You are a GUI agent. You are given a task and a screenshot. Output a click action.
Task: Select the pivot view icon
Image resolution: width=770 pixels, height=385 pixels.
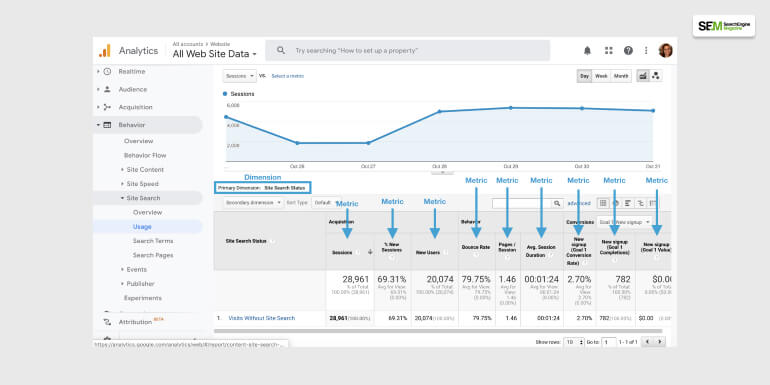pos(652,203)
